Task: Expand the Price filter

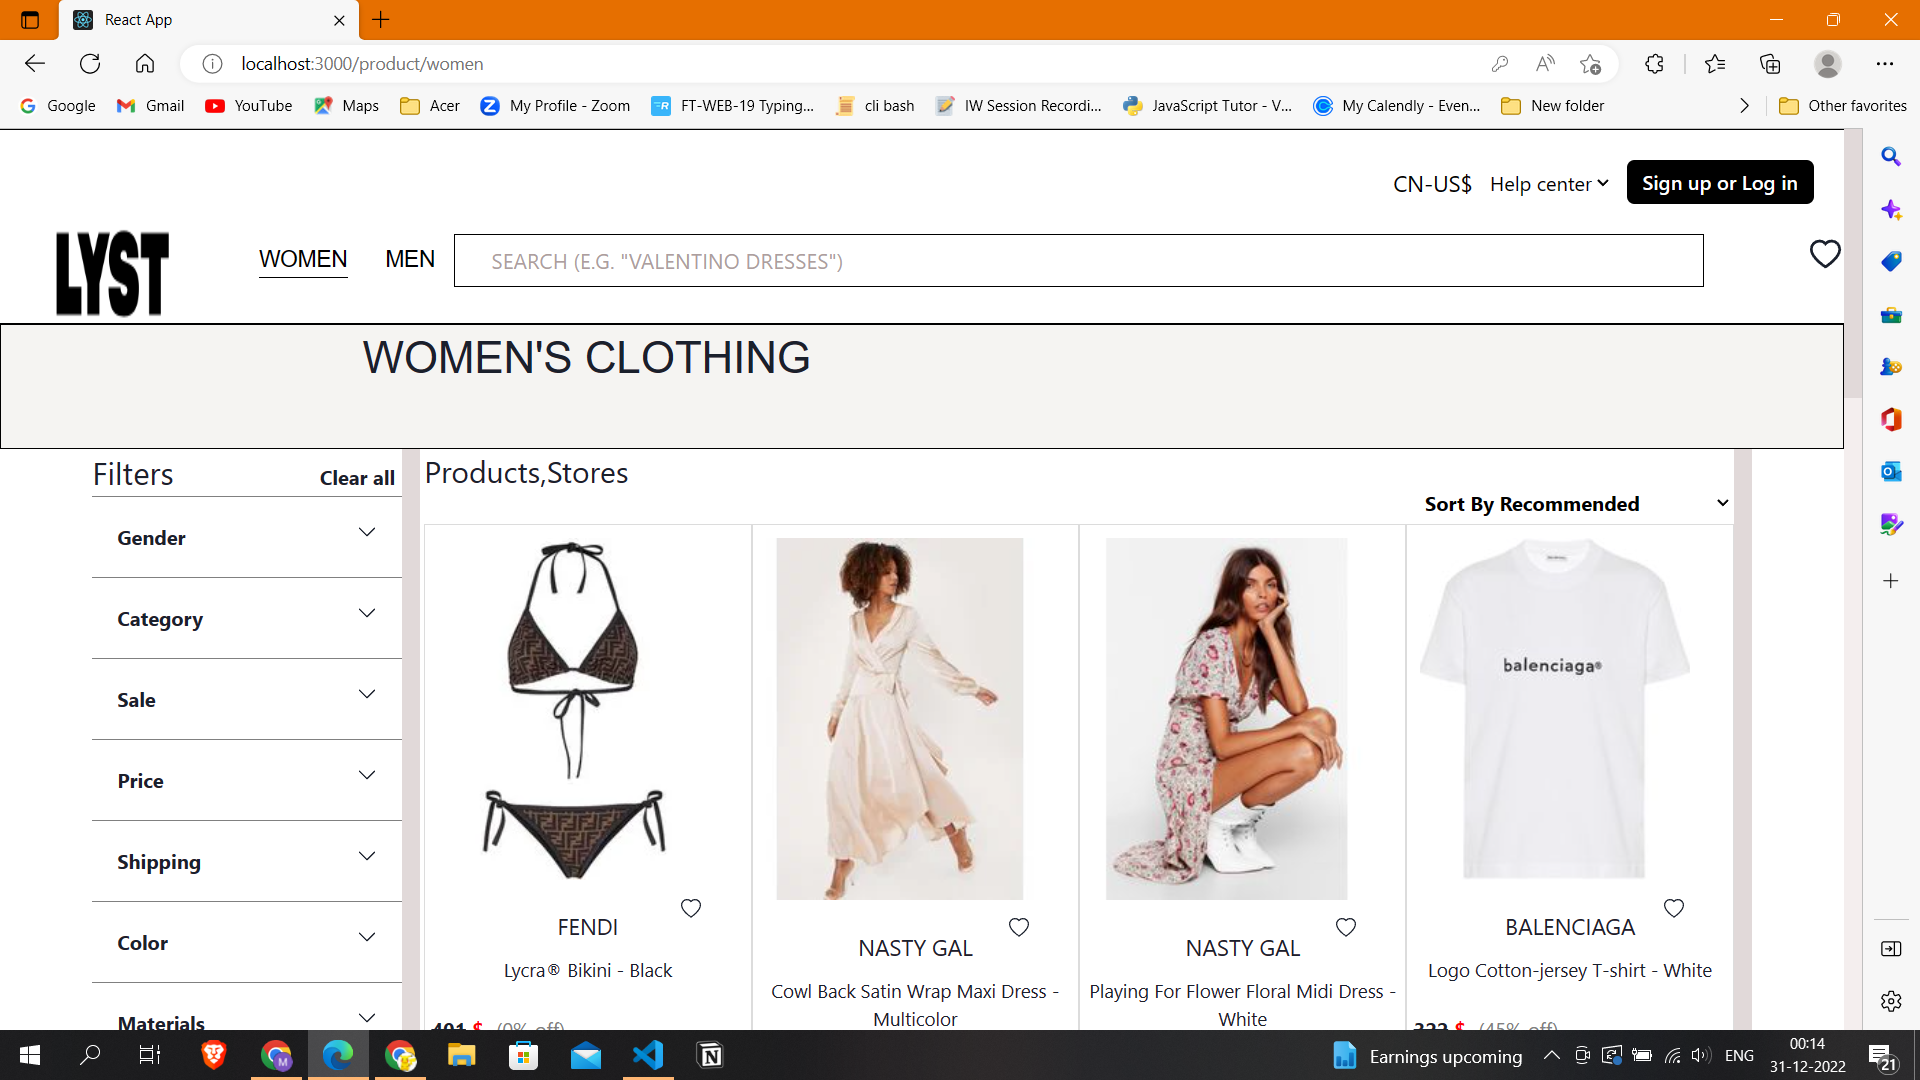Action: coord(247,781)
